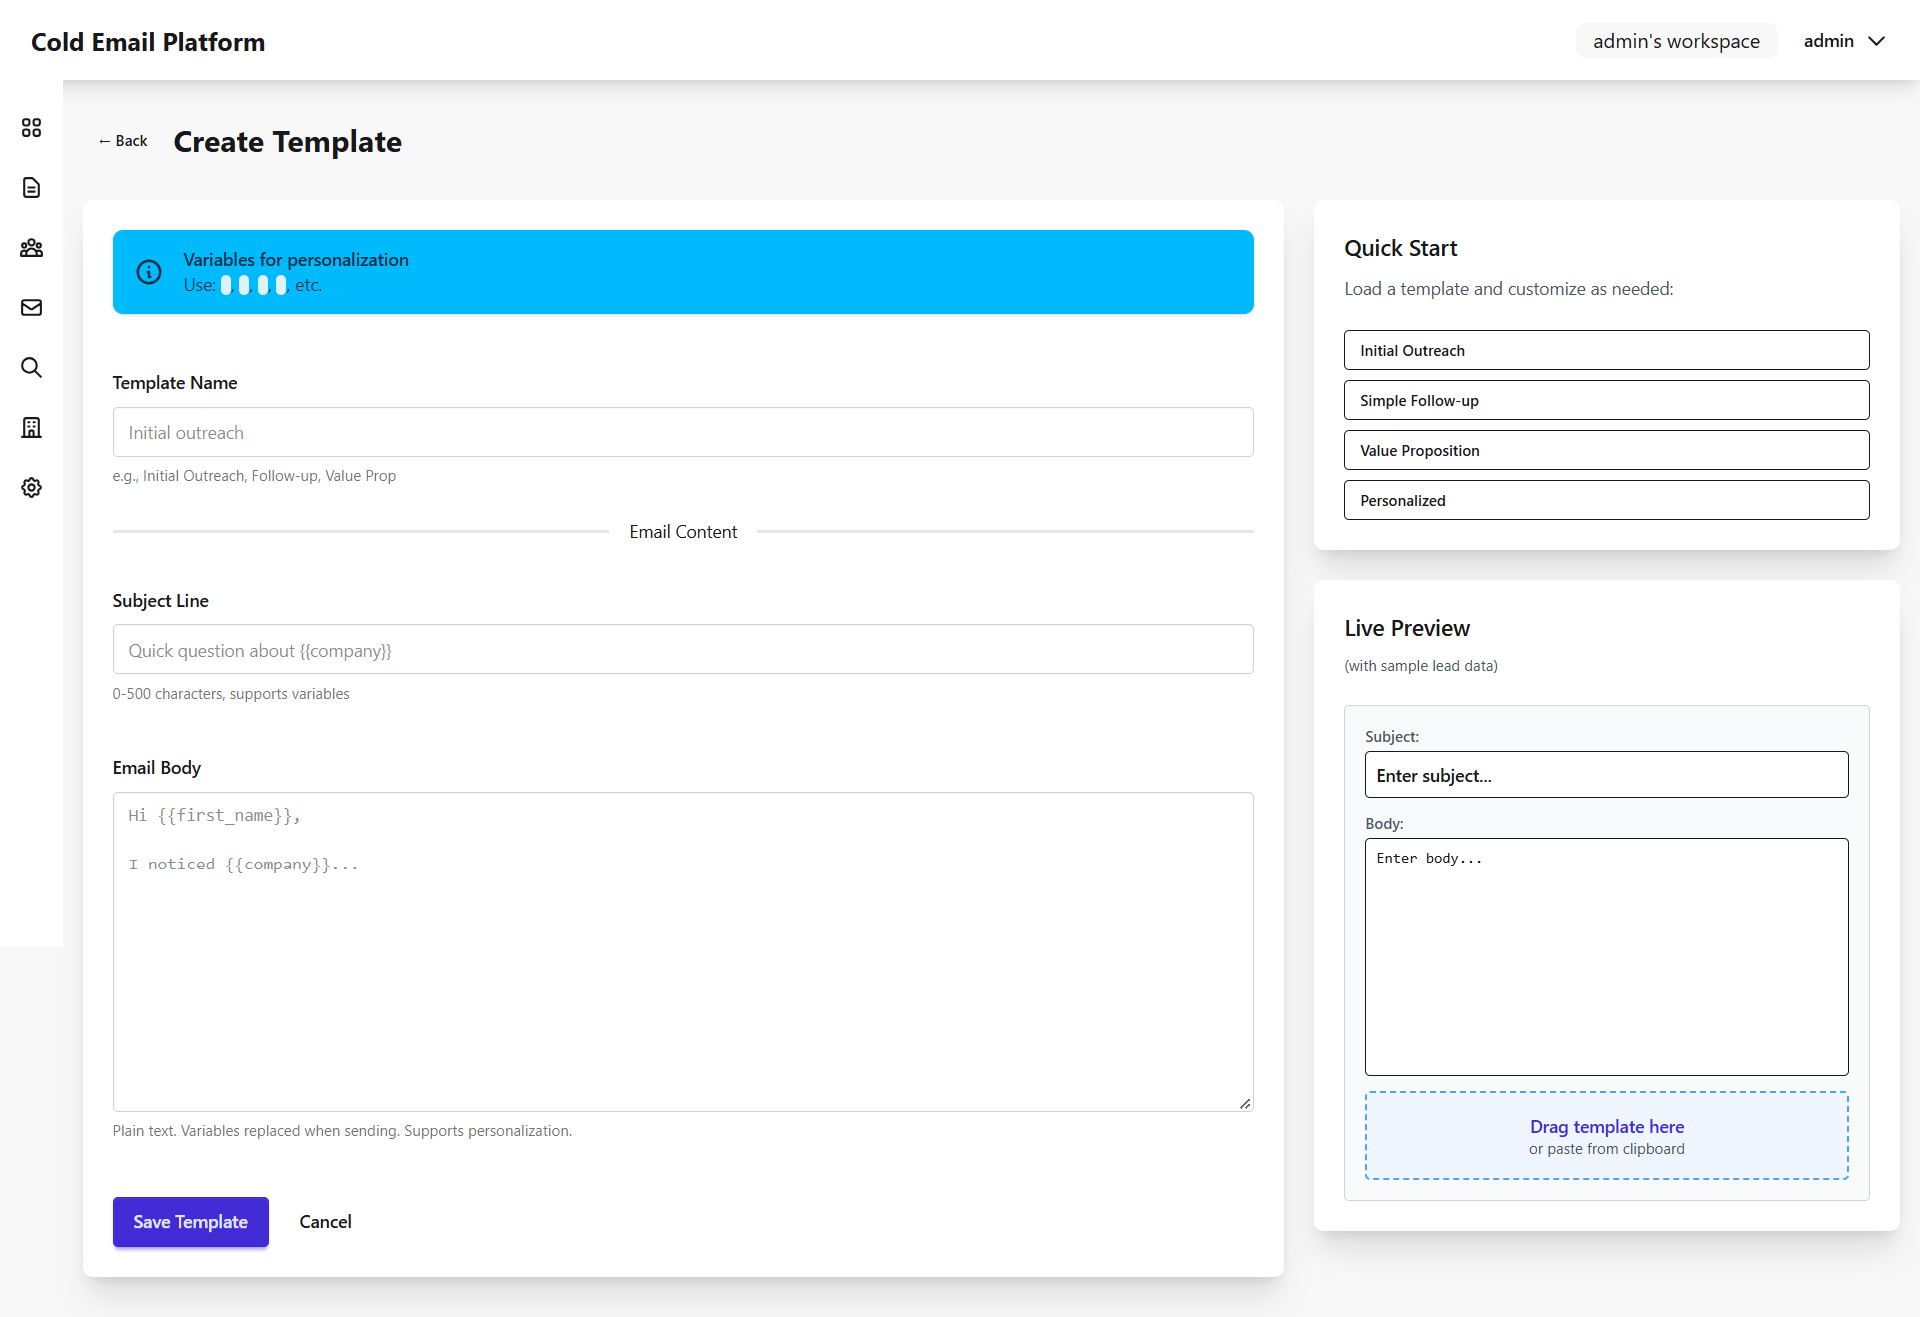The image size is (1920, 1317).
Task: Click the Quick Start heading
Action: pos(1400,248)
